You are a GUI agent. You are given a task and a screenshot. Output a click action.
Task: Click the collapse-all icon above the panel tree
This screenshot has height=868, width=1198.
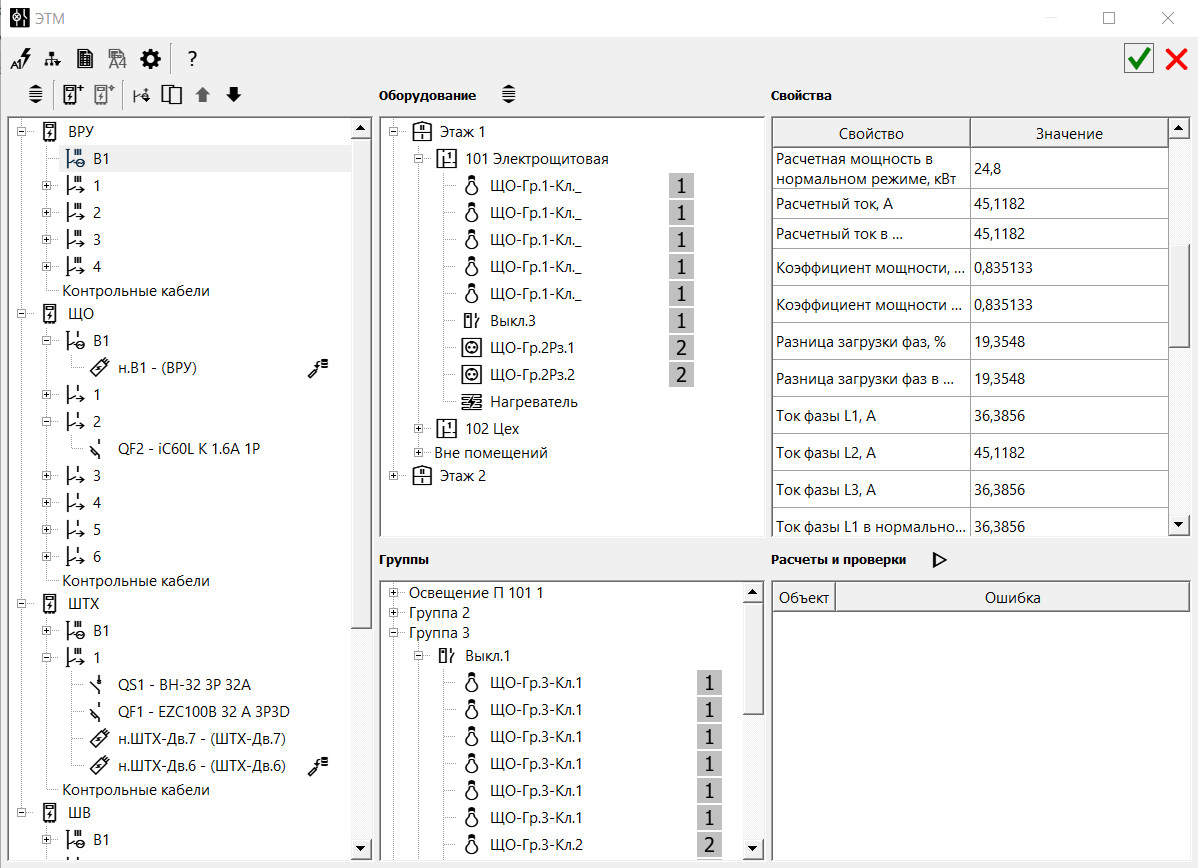pos(36,95)
